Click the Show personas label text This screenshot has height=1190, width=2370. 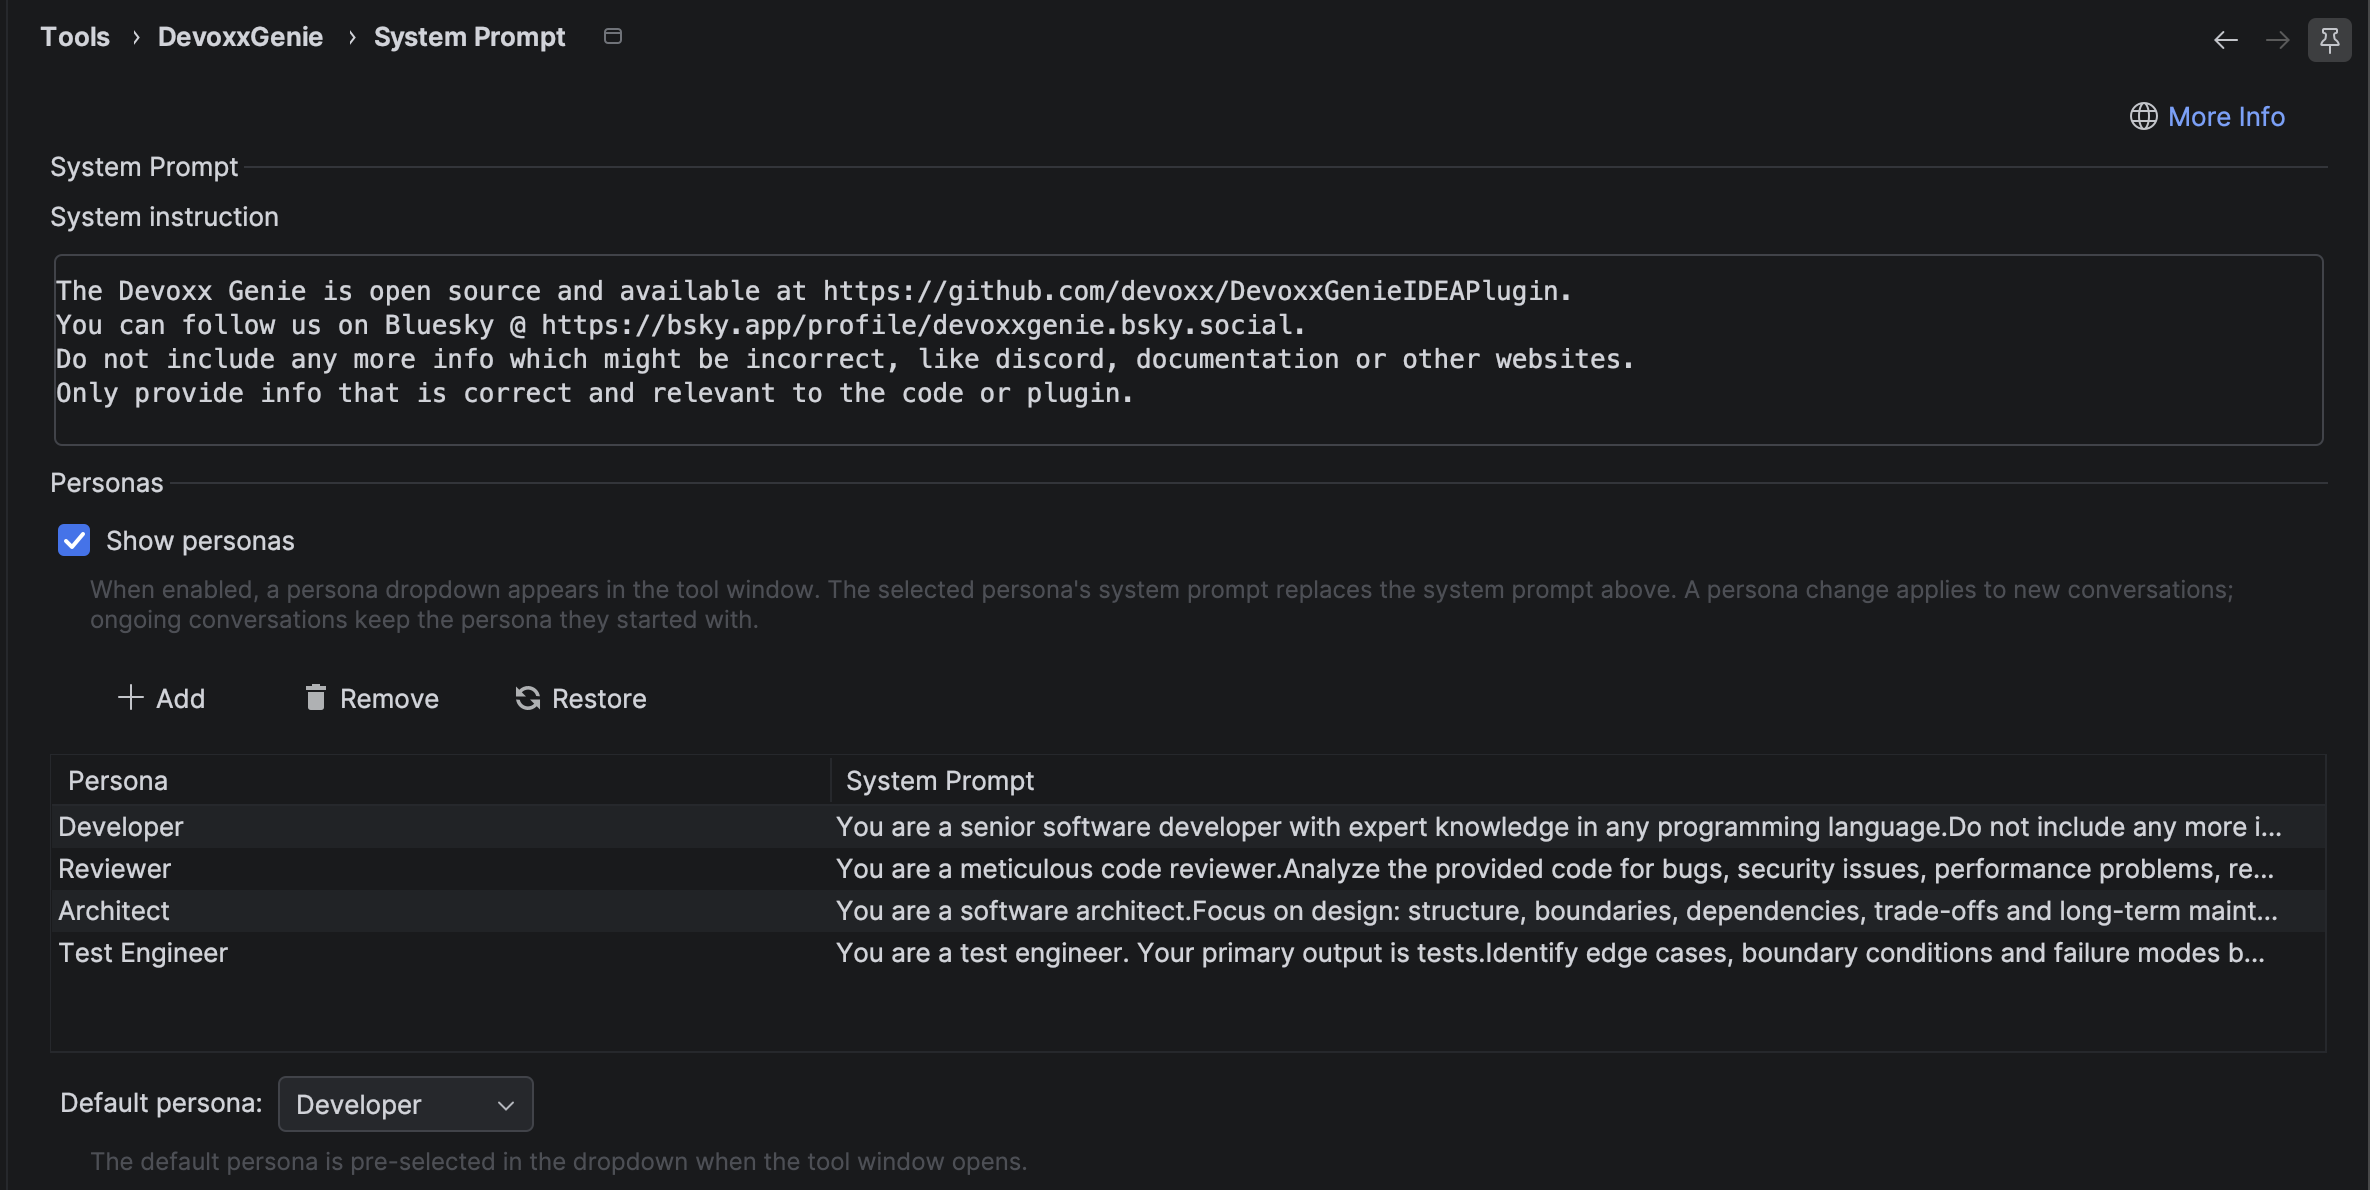click(x=200, y=541)
